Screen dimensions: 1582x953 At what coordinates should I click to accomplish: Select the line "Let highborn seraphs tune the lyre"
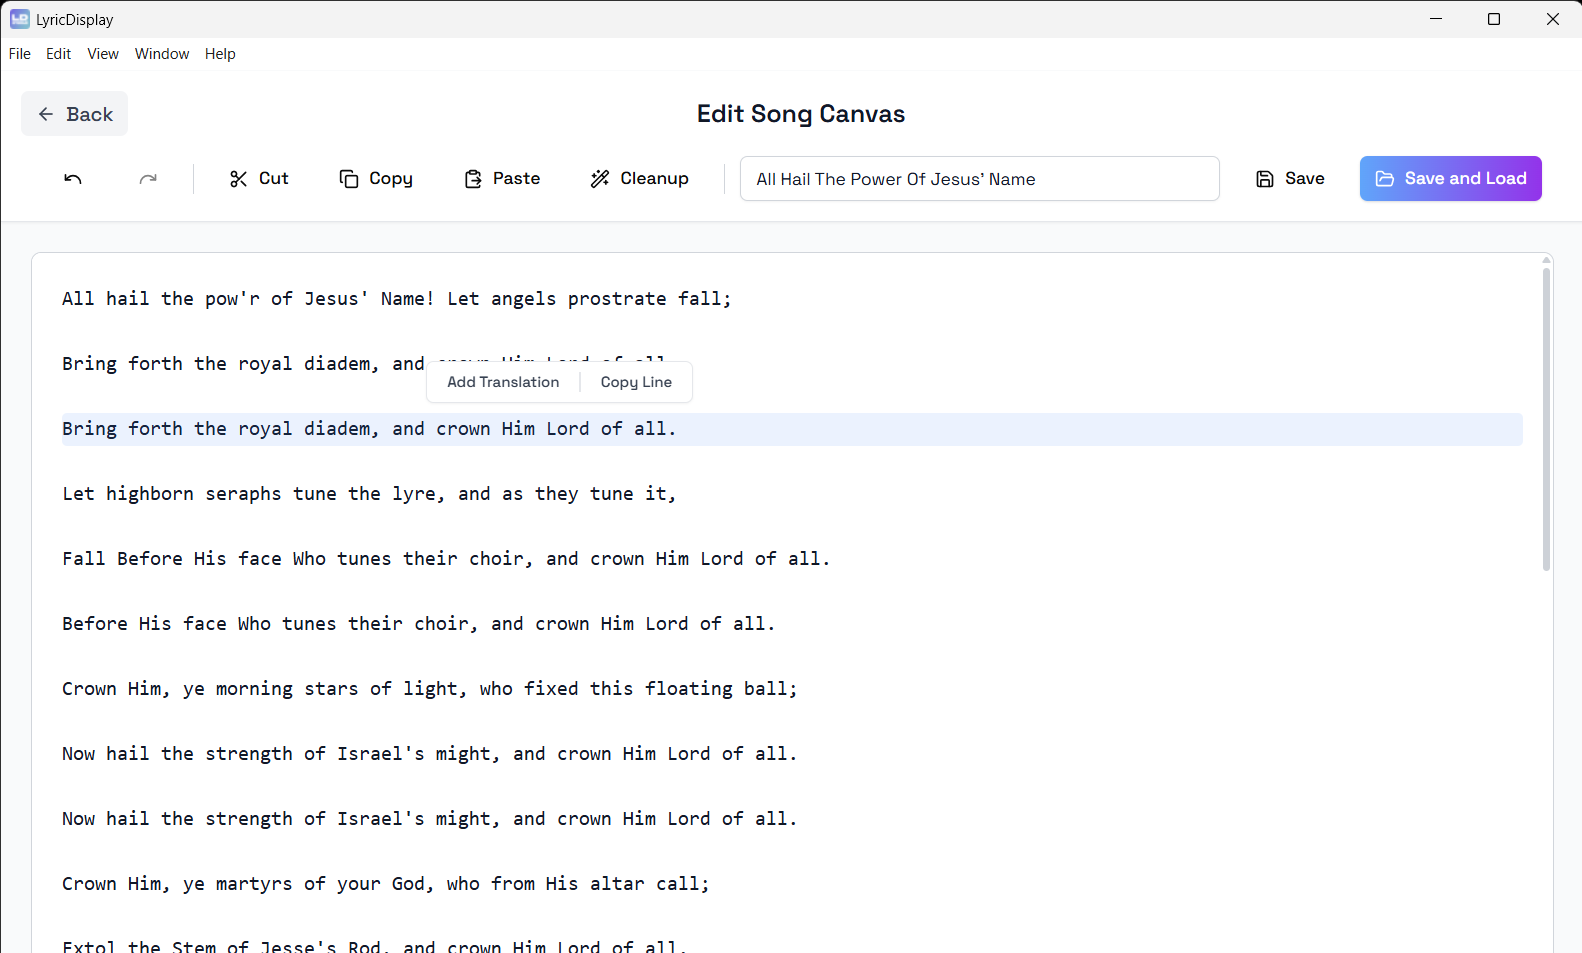click(369, 494)
